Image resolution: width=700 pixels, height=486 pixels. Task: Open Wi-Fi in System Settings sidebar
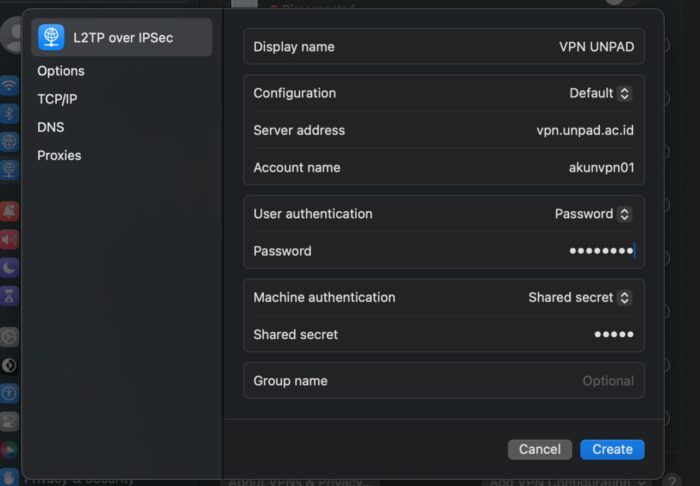(x=9, y=85)
